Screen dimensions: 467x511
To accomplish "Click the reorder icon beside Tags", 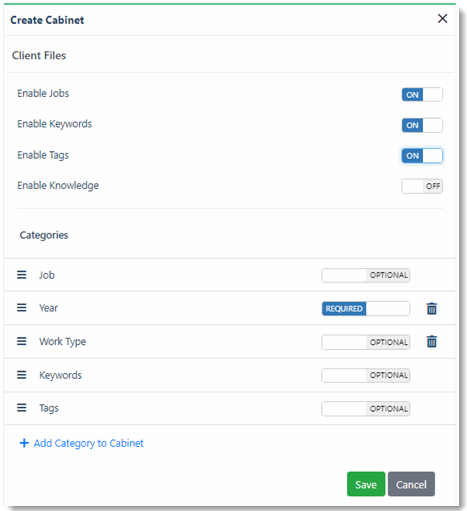I will coord(22,407).
